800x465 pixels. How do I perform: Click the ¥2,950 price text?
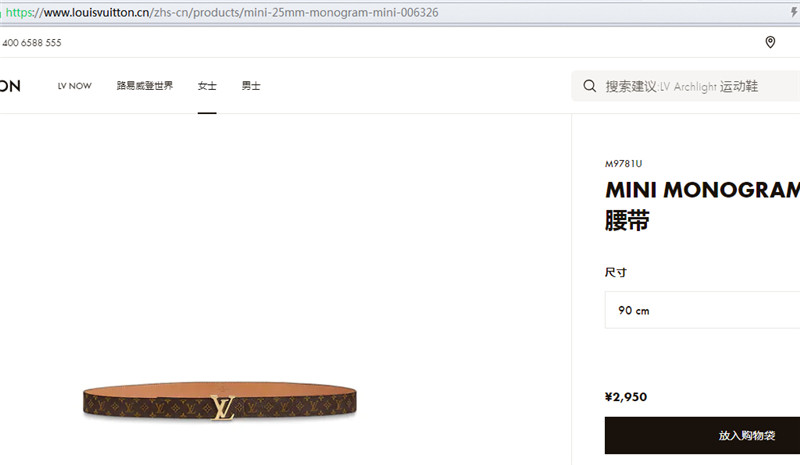[x=626, y=397]
